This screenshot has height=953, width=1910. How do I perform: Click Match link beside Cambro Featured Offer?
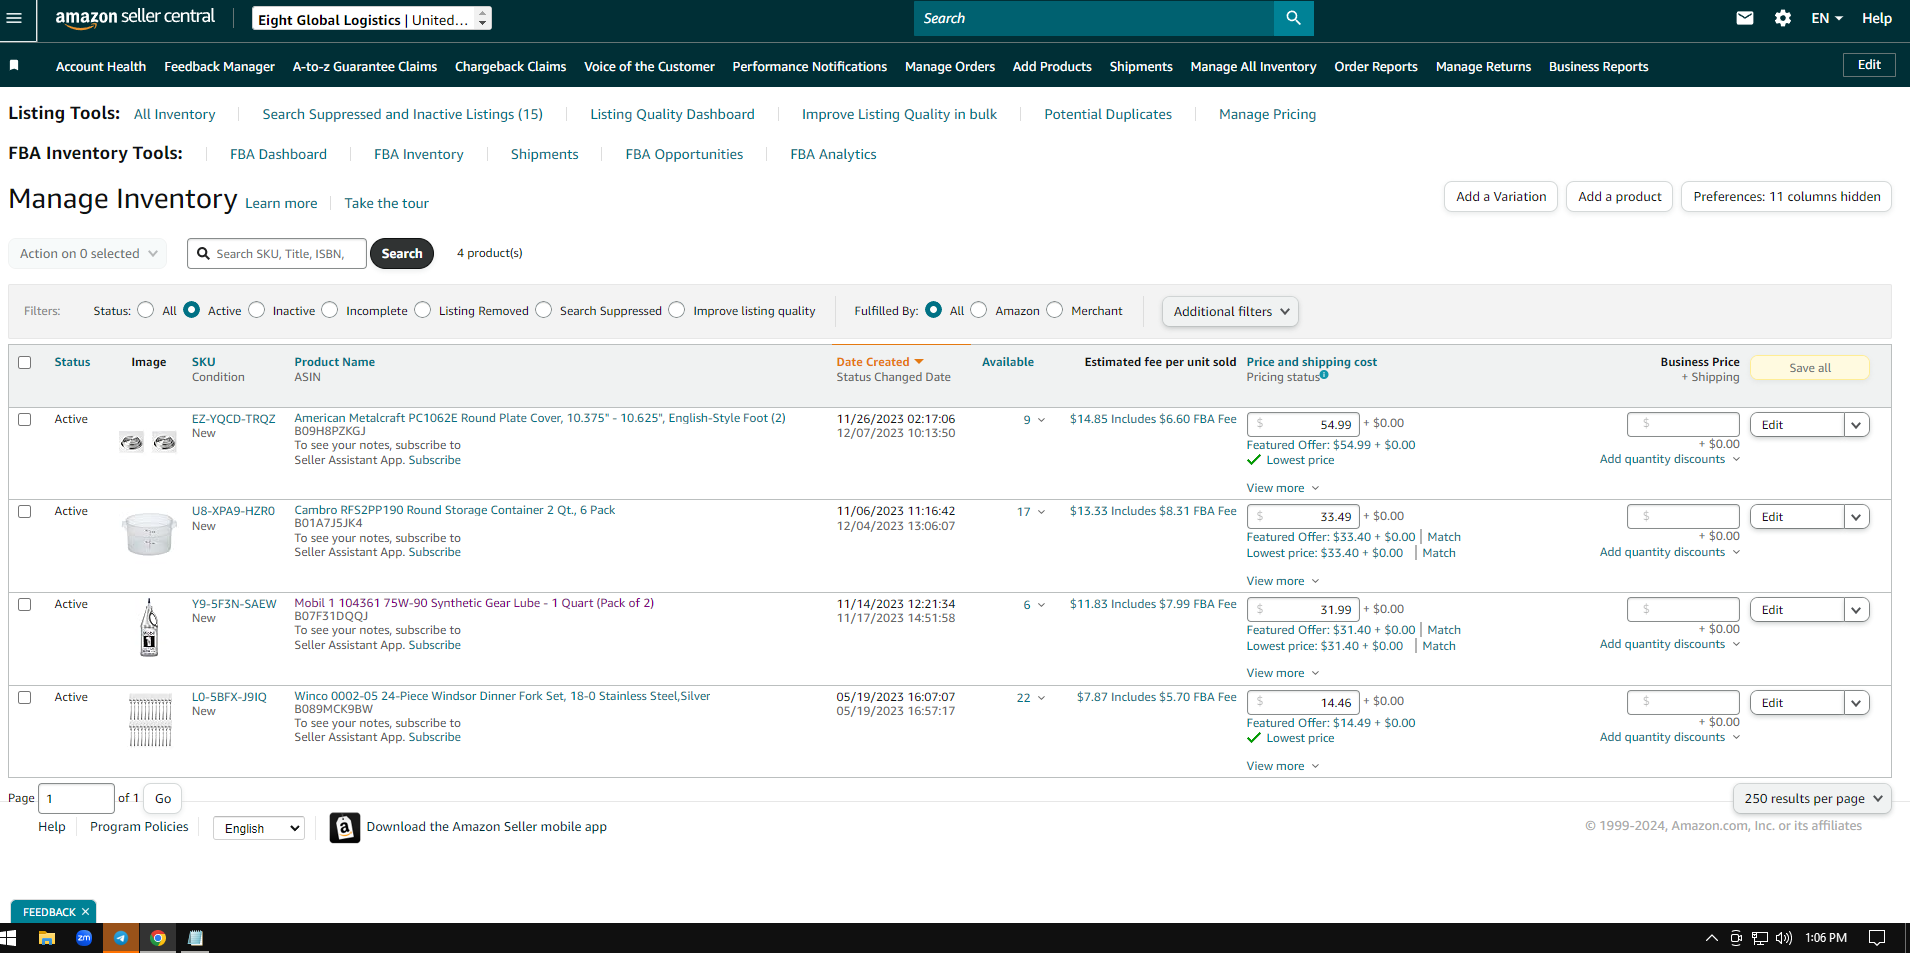coord(1444,537)
